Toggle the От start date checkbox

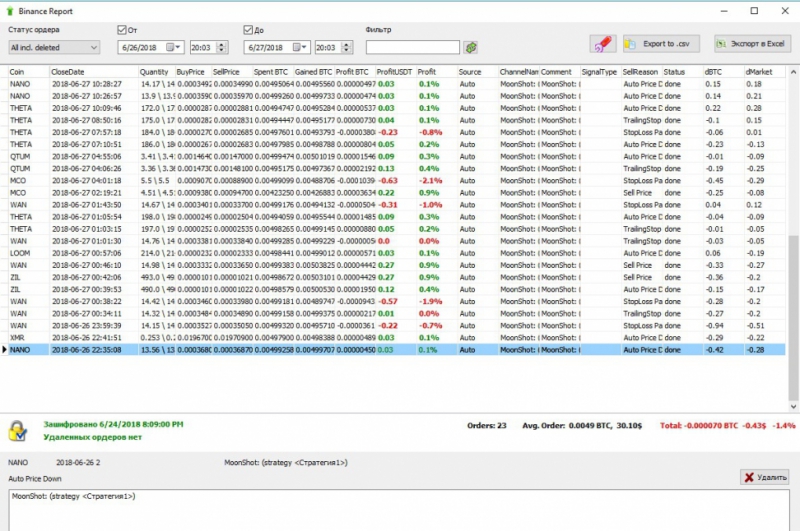click(x=121, y=30)
